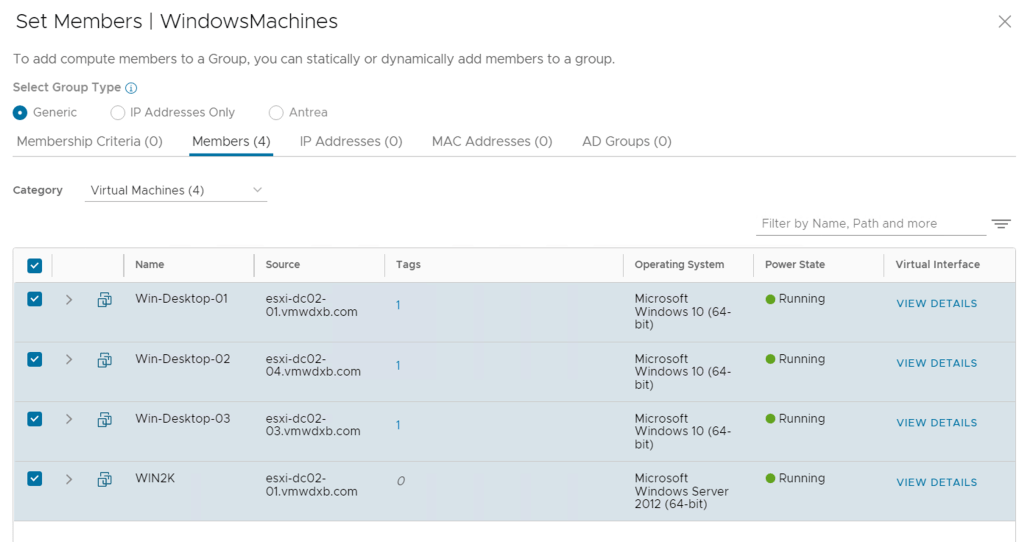The image size is (1022, 542).
Task: Toggle the select-all header checkbox
Action: point(35,265)
